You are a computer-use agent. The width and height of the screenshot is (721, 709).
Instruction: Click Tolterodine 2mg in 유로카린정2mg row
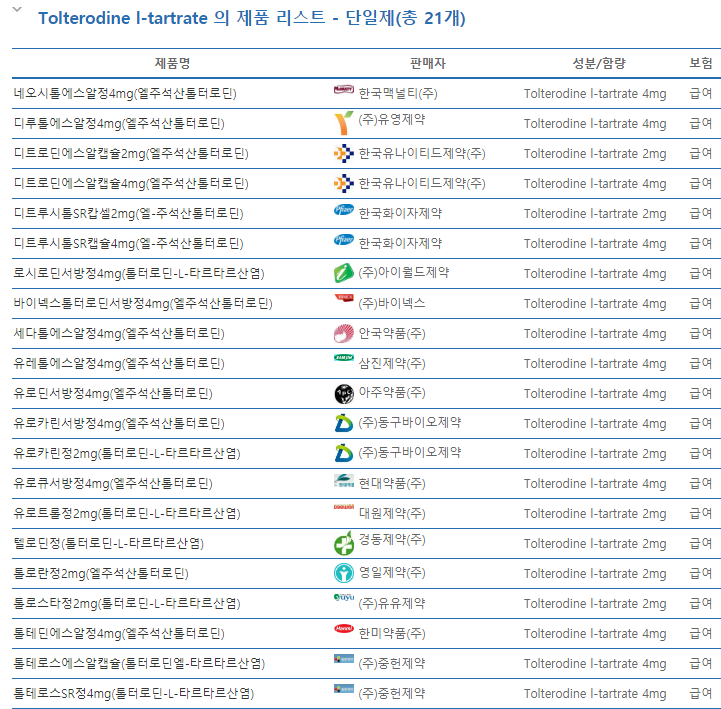(x=595, y=454)
